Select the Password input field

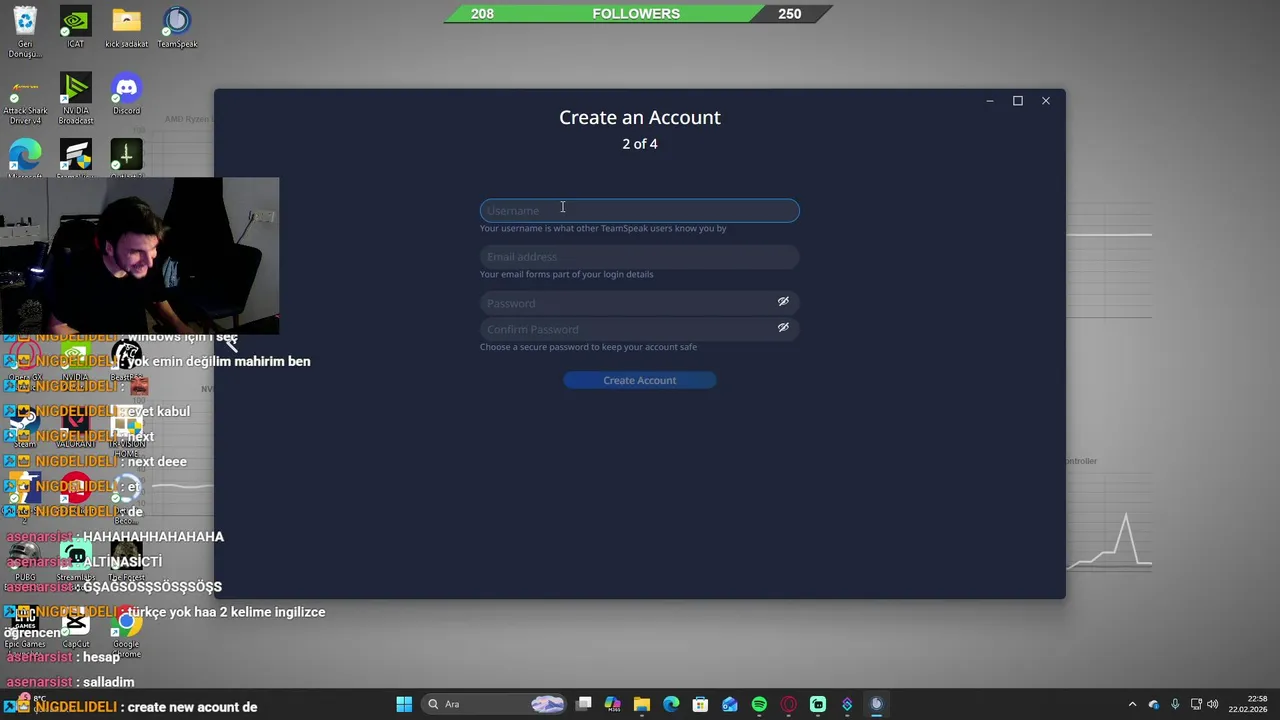coord(639,303)
